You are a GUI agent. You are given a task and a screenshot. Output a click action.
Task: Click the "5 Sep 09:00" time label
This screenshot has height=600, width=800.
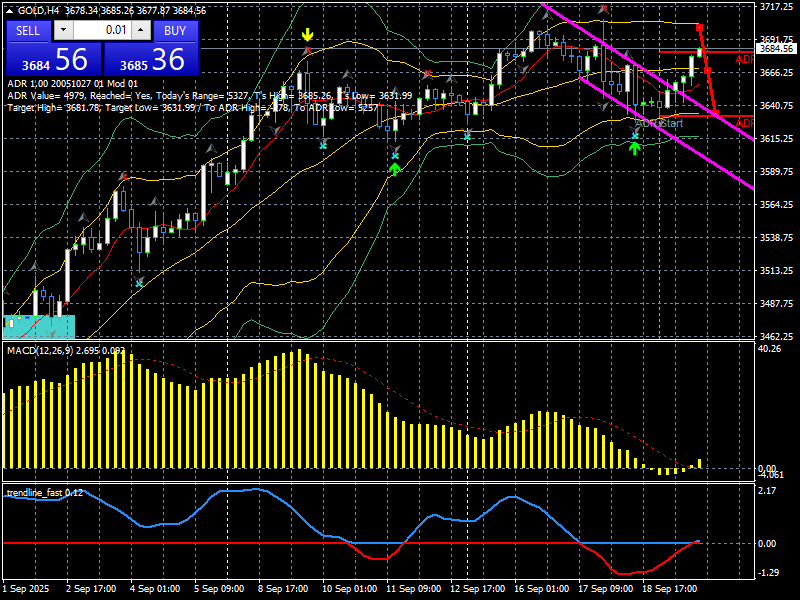tap(219, 589)
